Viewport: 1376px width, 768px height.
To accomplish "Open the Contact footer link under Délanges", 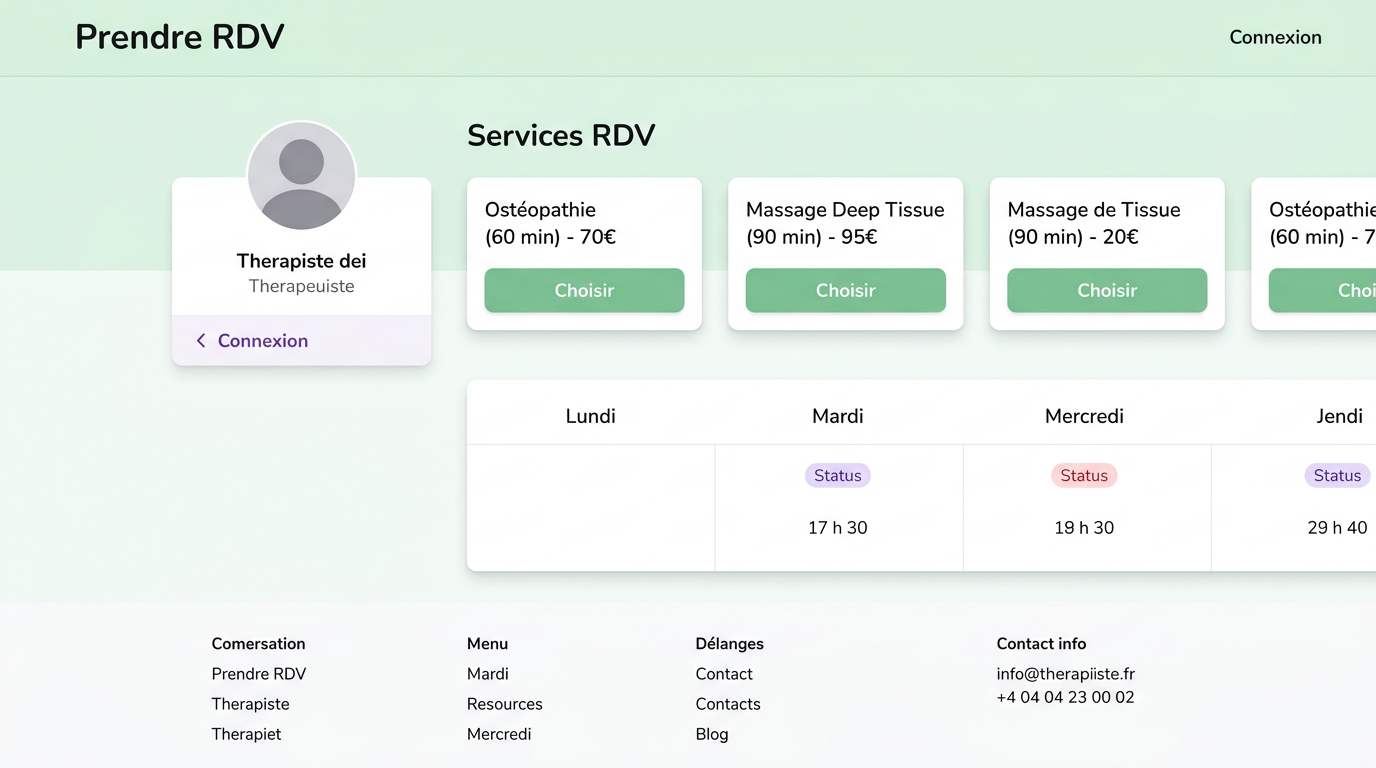I will (x=724, y=674).
